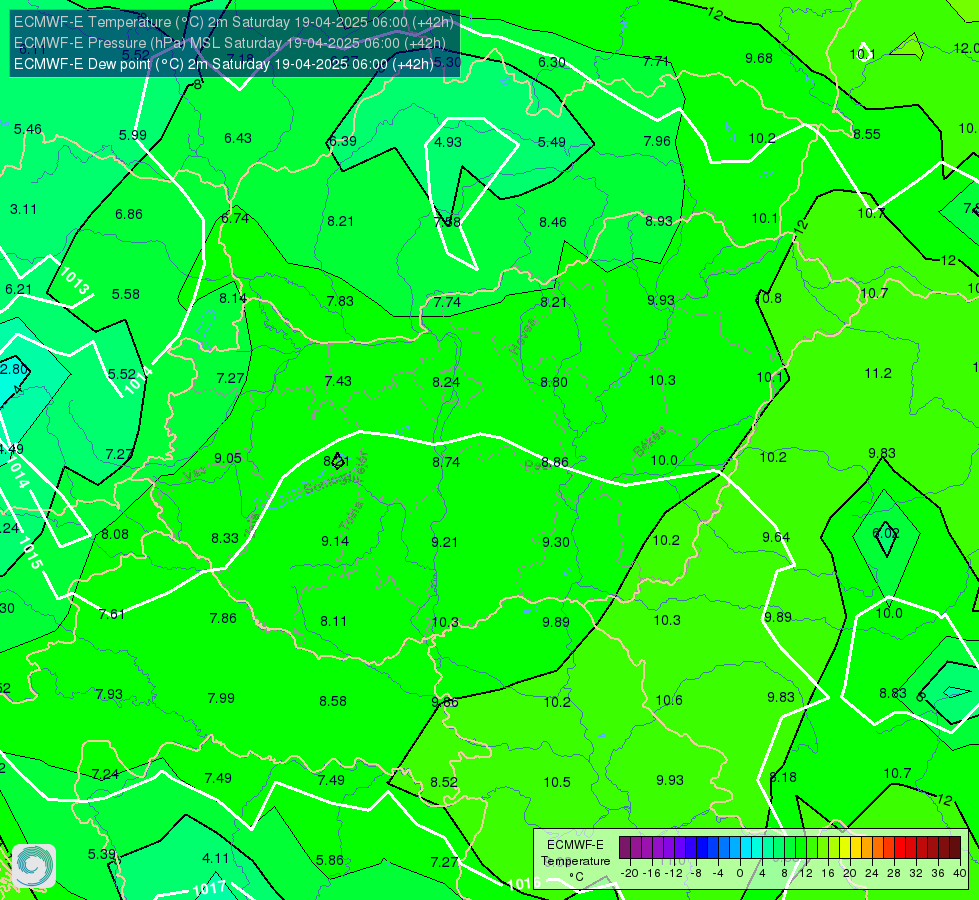The height and width of the screenshot is (900, 979).
Task: Click the map value '9.21'
Action: point(445,542)
